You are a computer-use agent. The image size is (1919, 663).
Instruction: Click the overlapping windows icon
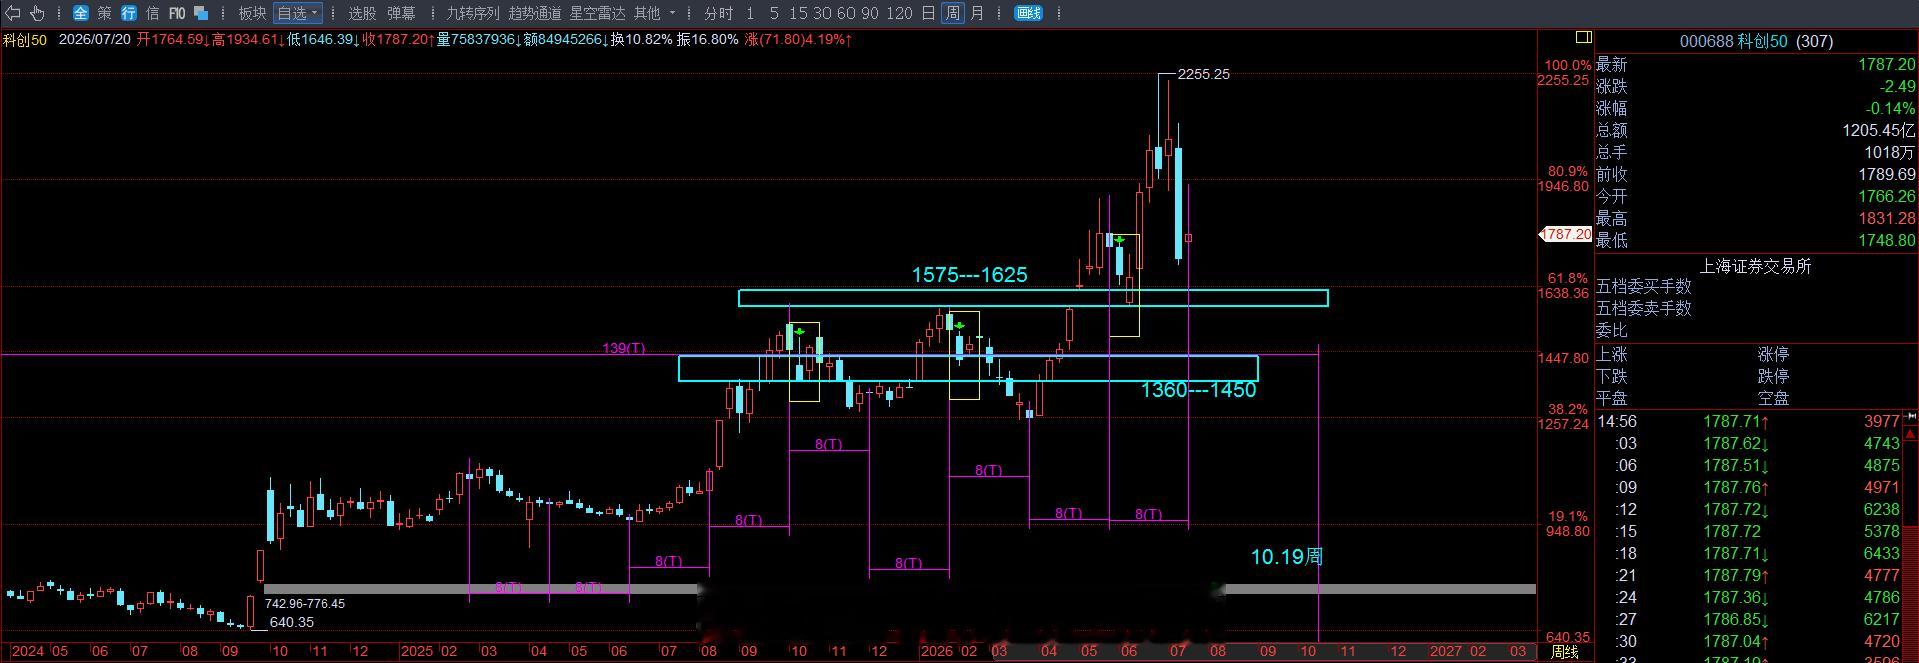(x=201, y=13)
